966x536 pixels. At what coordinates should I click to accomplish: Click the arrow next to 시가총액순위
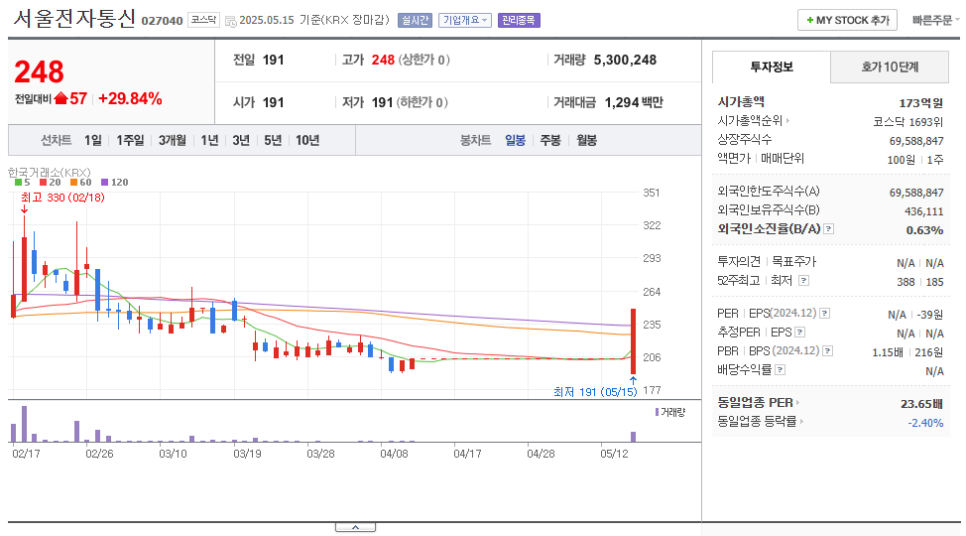point(787,121)
